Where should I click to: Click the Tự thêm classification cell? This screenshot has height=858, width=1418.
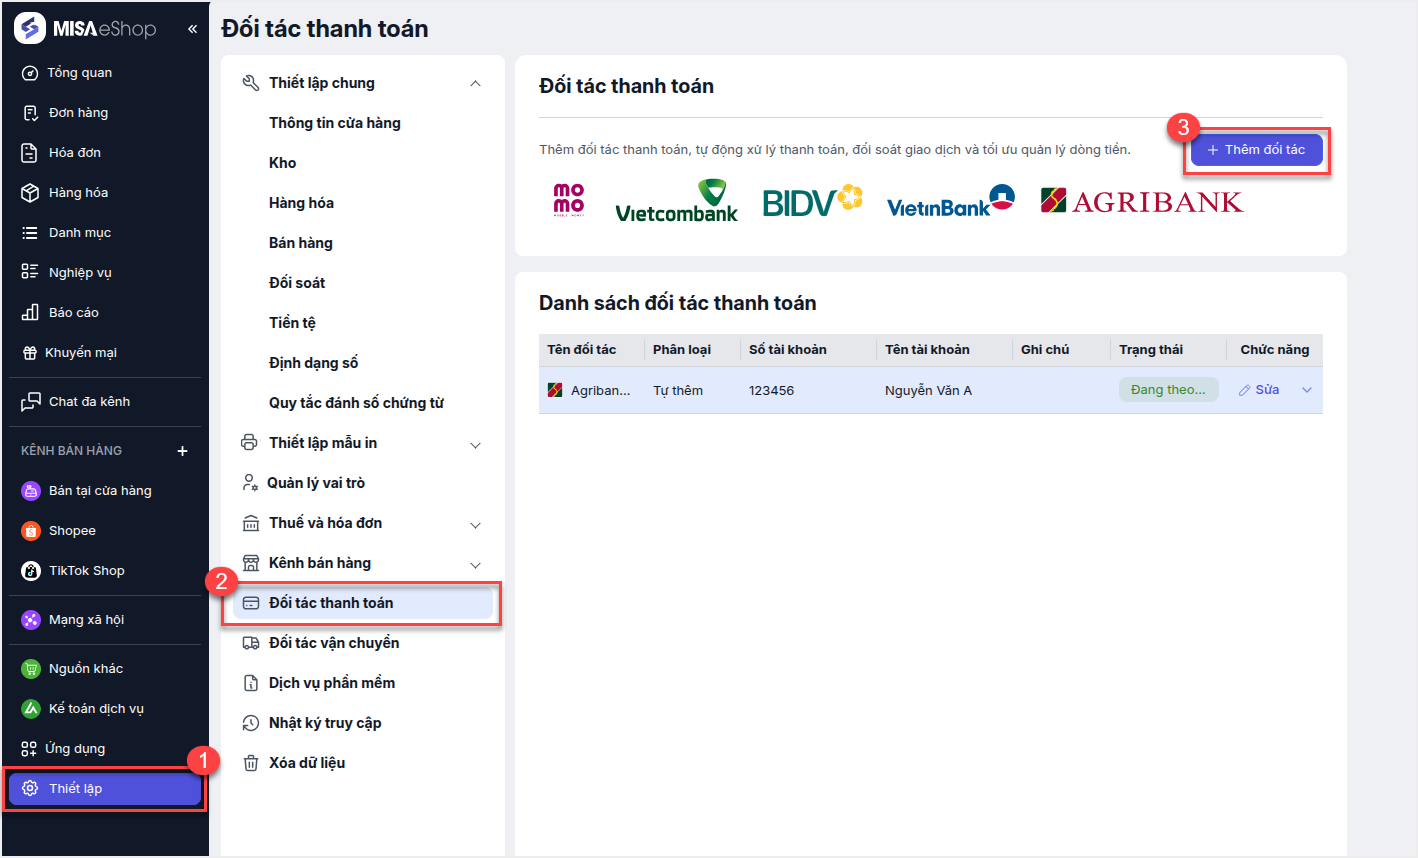pos(678,391)
